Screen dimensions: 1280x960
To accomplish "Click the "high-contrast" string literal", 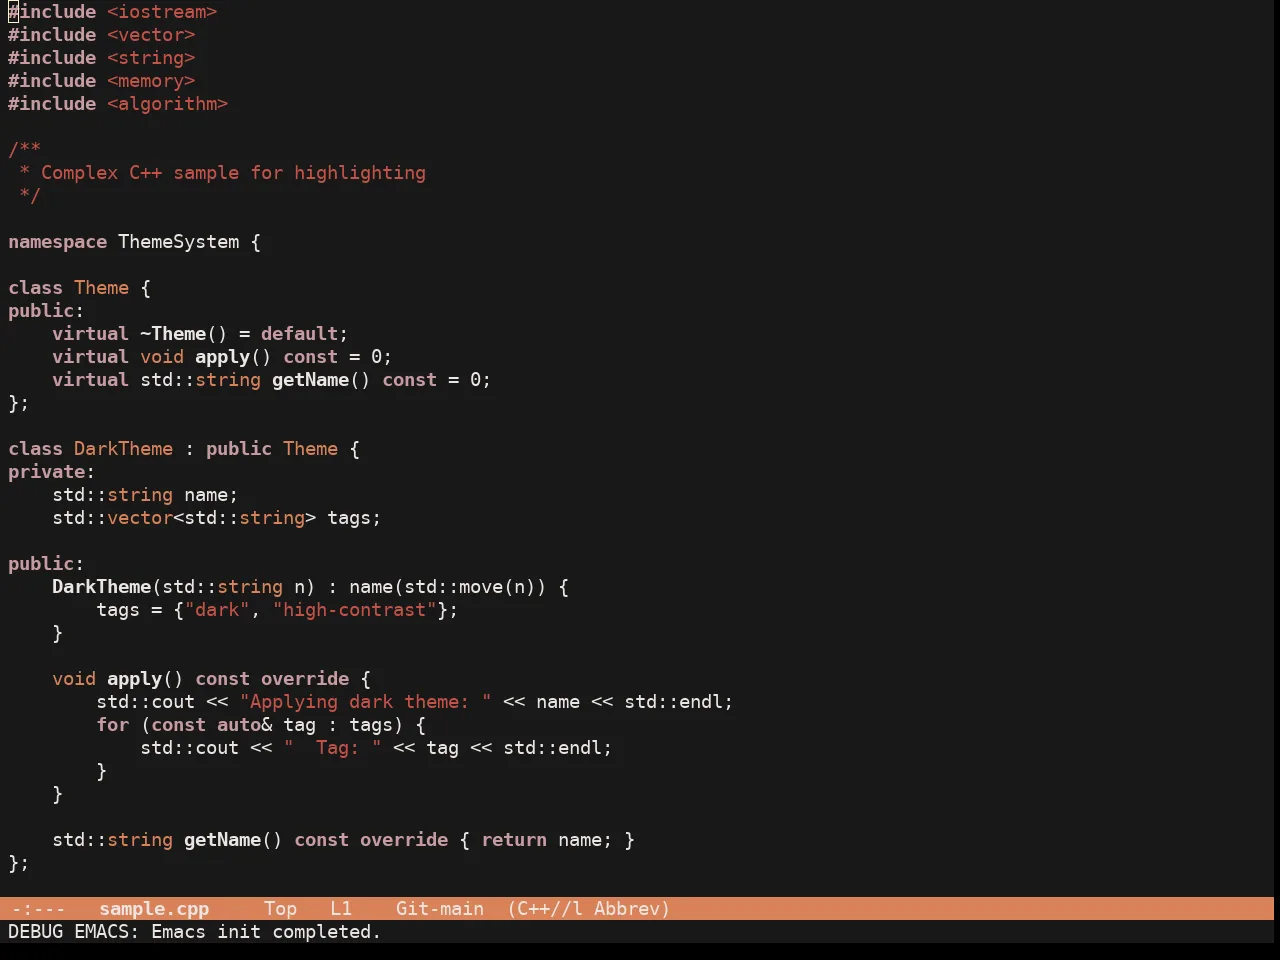I will coord(355,610).
